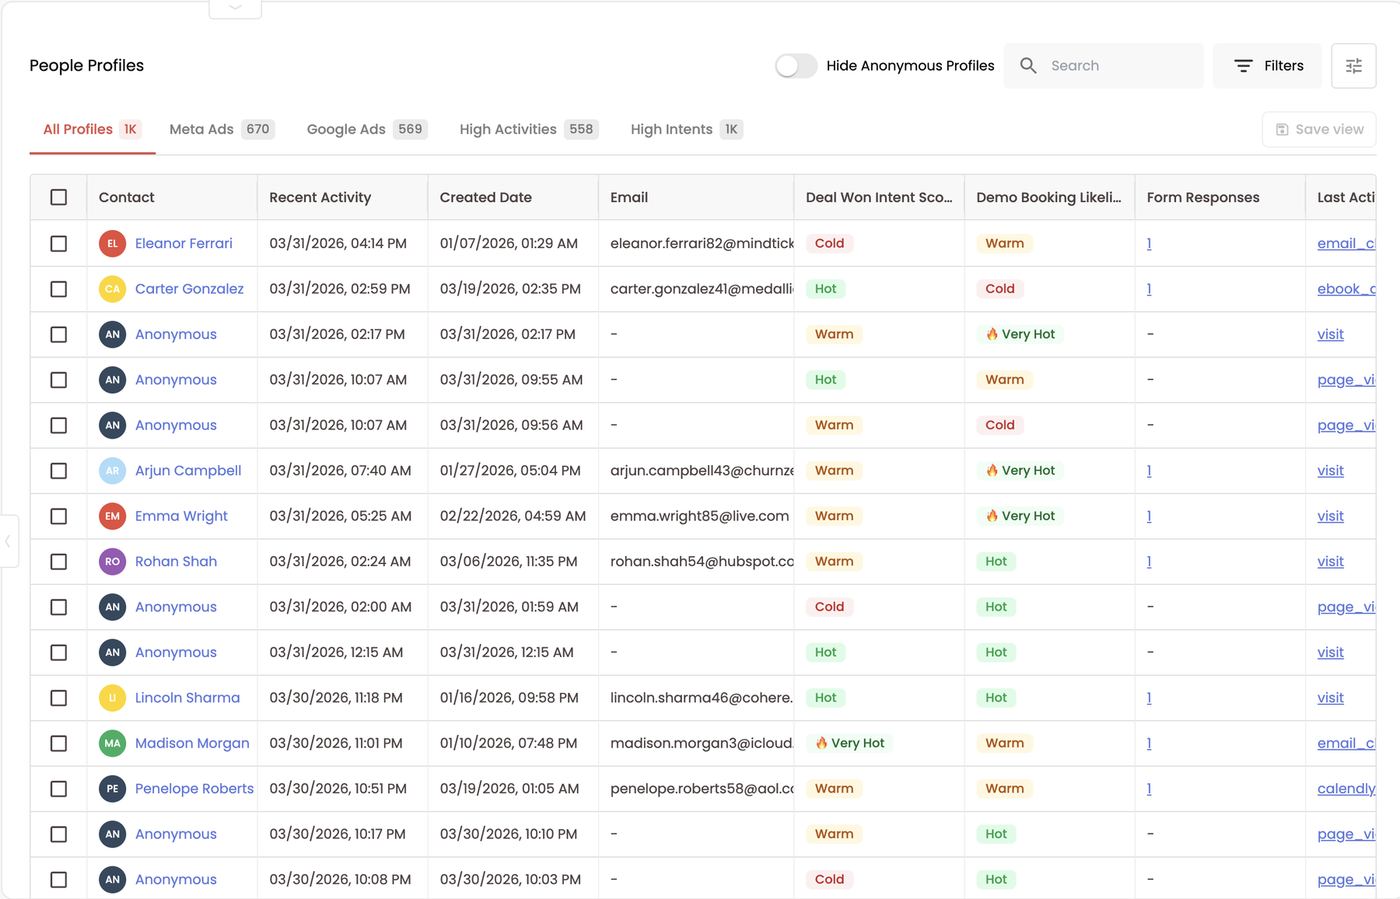Open Arjun Campbell's profile link

[188, 471]
